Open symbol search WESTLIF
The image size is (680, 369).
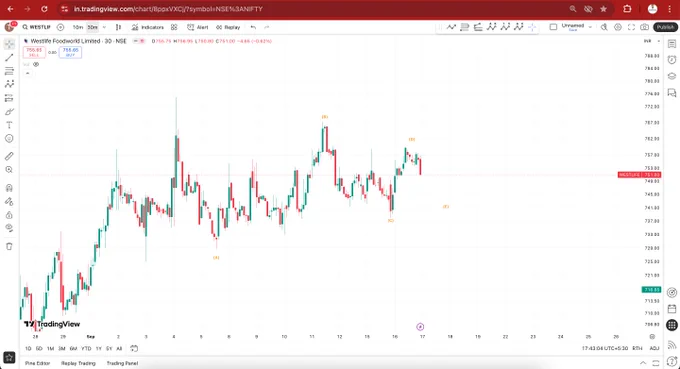point(36,27)
